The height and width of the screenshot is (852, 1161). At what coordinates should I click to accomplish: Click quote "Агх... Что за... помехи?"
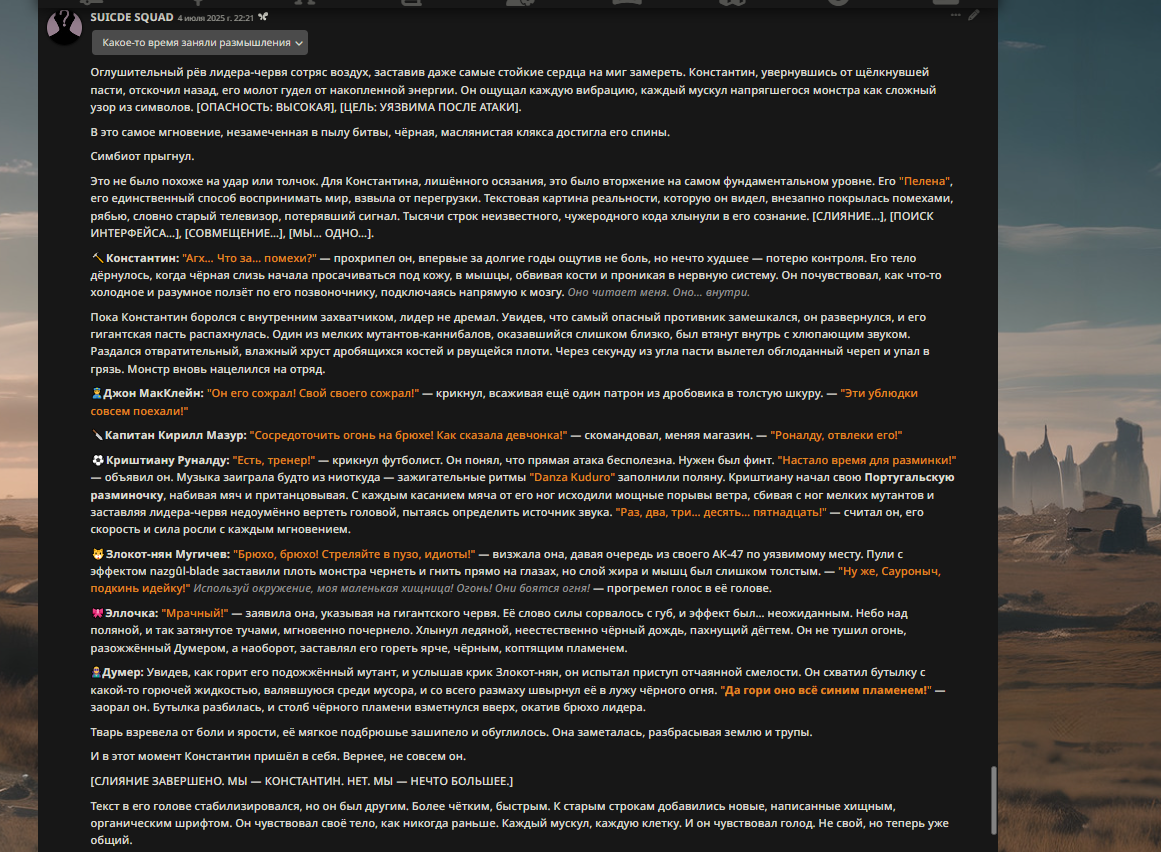pos(250,258)
